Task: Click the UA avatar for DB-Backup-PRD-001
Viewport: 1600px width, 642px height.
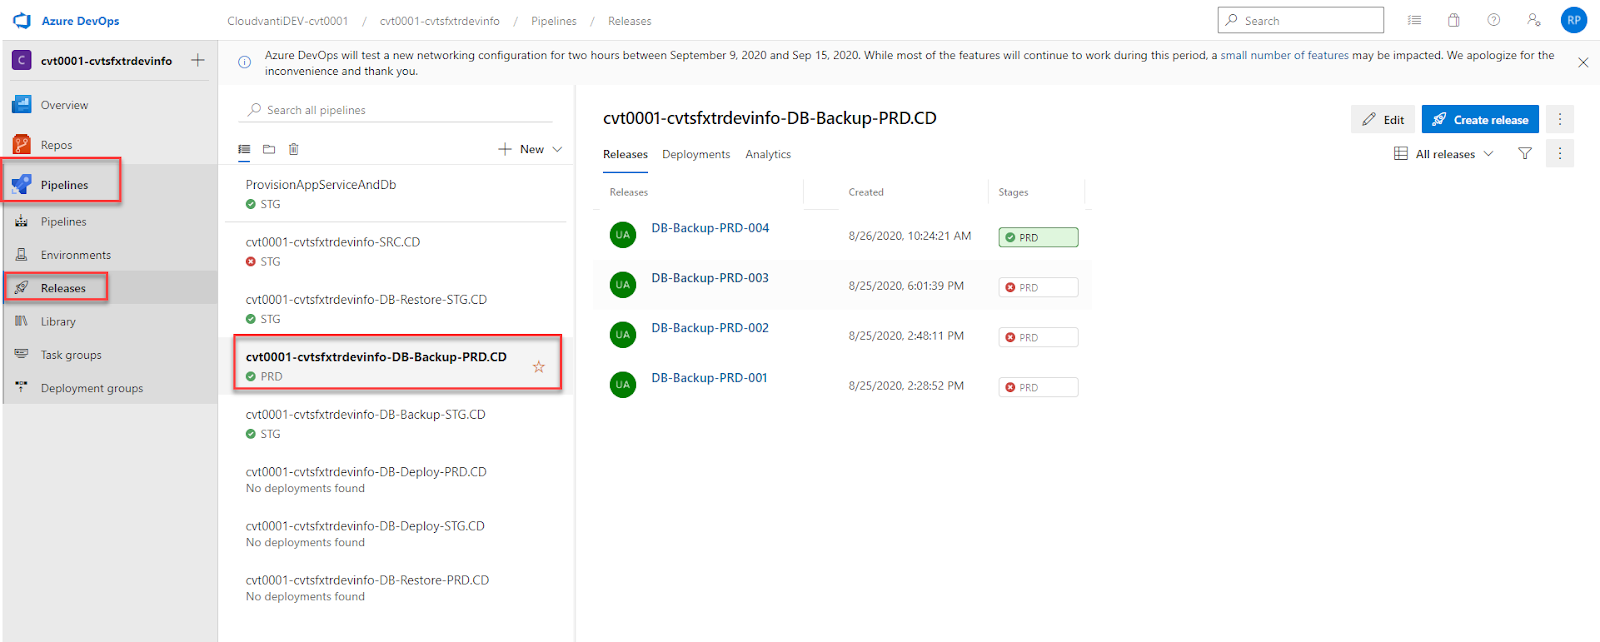Action: (623, 385)
